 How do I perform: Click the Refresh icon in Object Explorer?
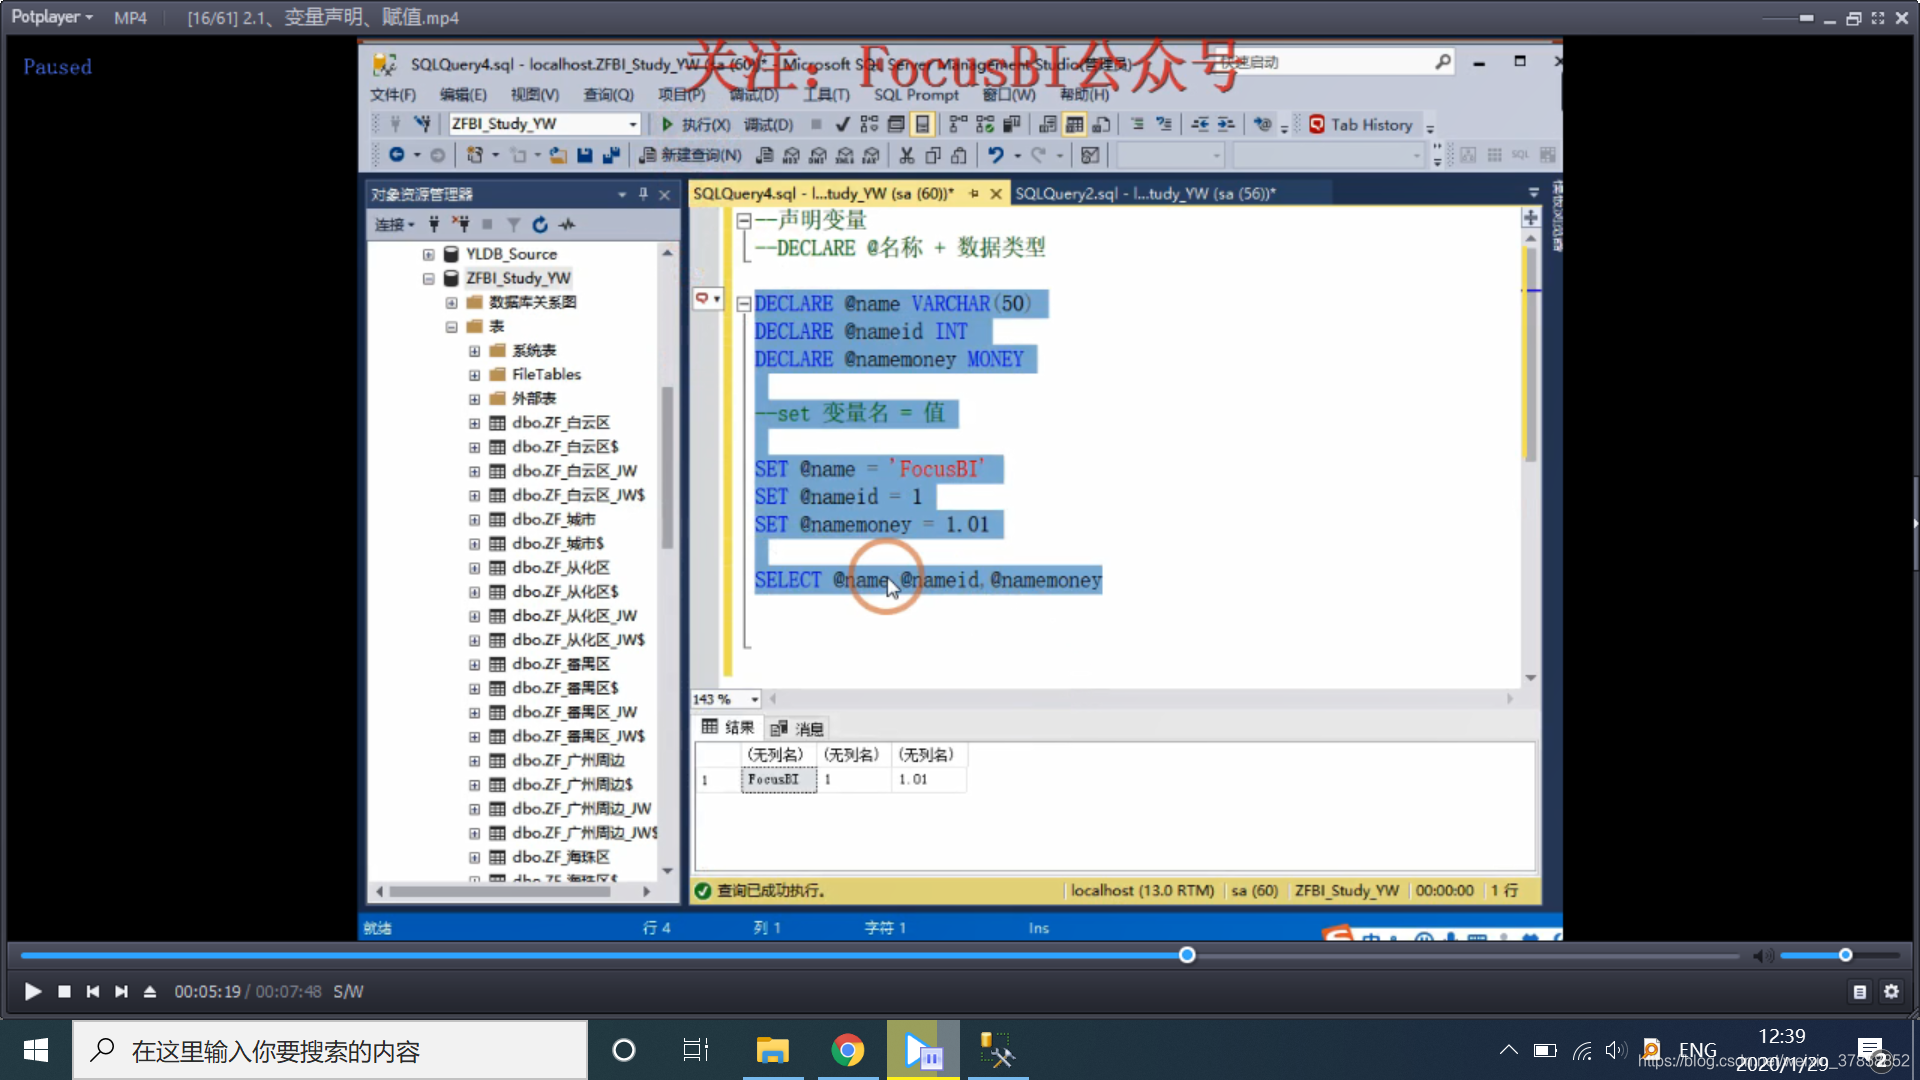[x=540, y=224]
